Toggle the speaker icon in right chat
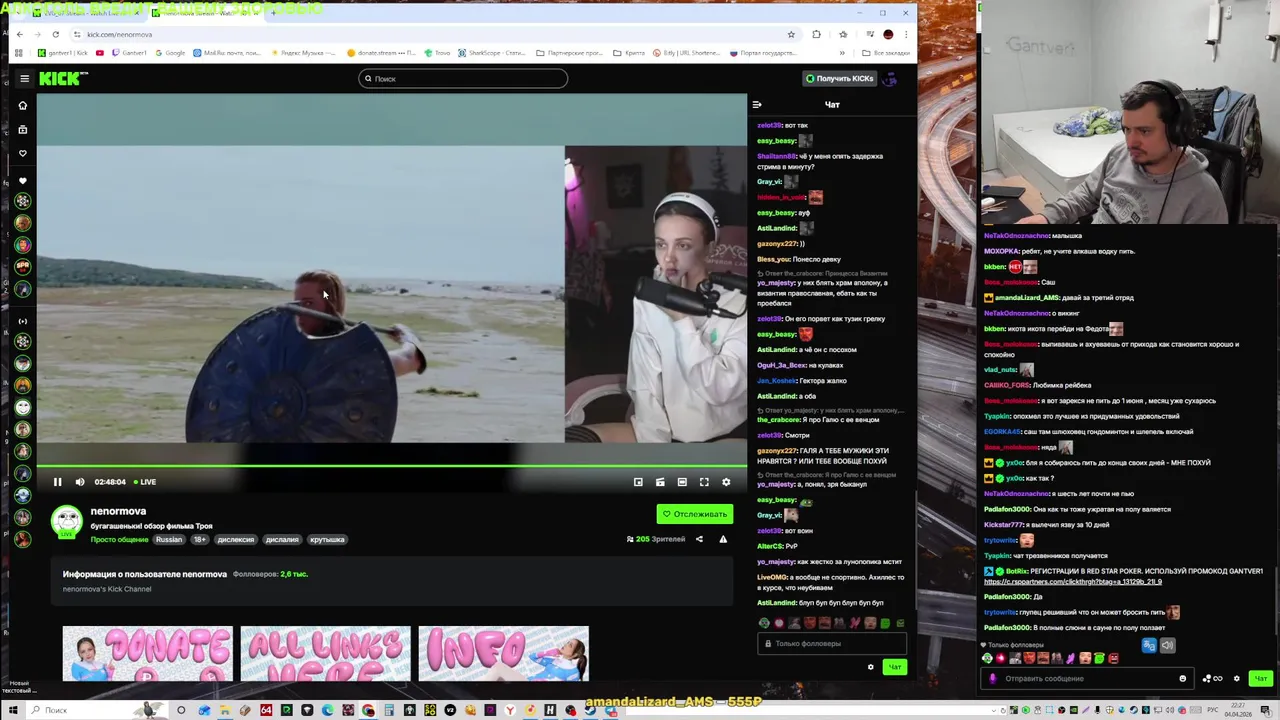Image resolution: width=1280 pixels, height=720 pixels. (1167, 645)
